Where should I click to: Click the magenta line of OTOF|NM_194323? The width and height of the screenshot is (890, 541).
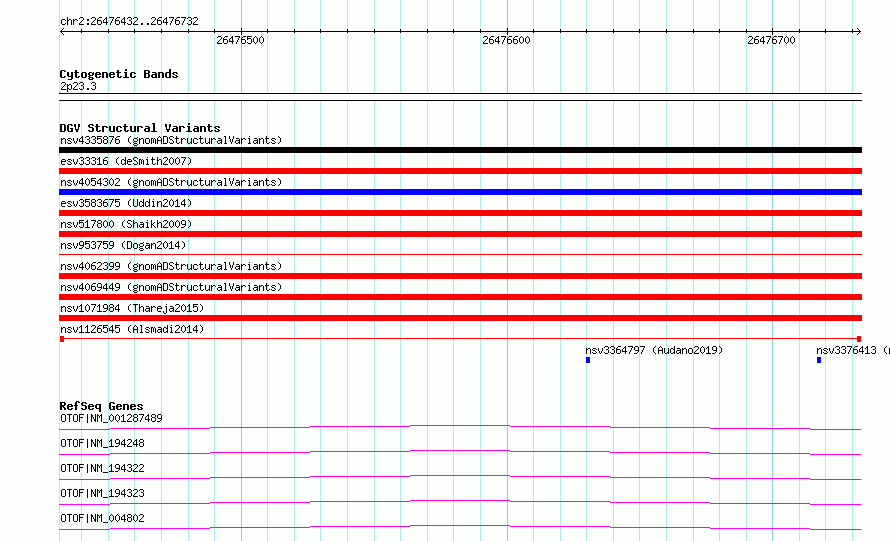460,502
